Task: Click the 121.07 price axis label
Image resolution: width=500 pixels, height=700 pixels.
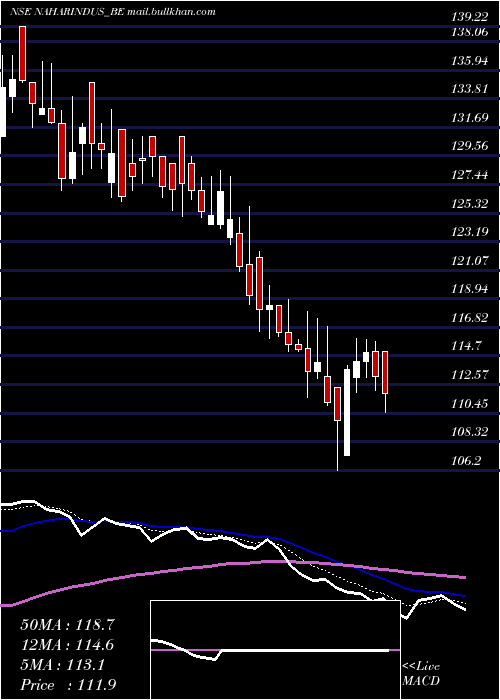Action: (470, 261)
